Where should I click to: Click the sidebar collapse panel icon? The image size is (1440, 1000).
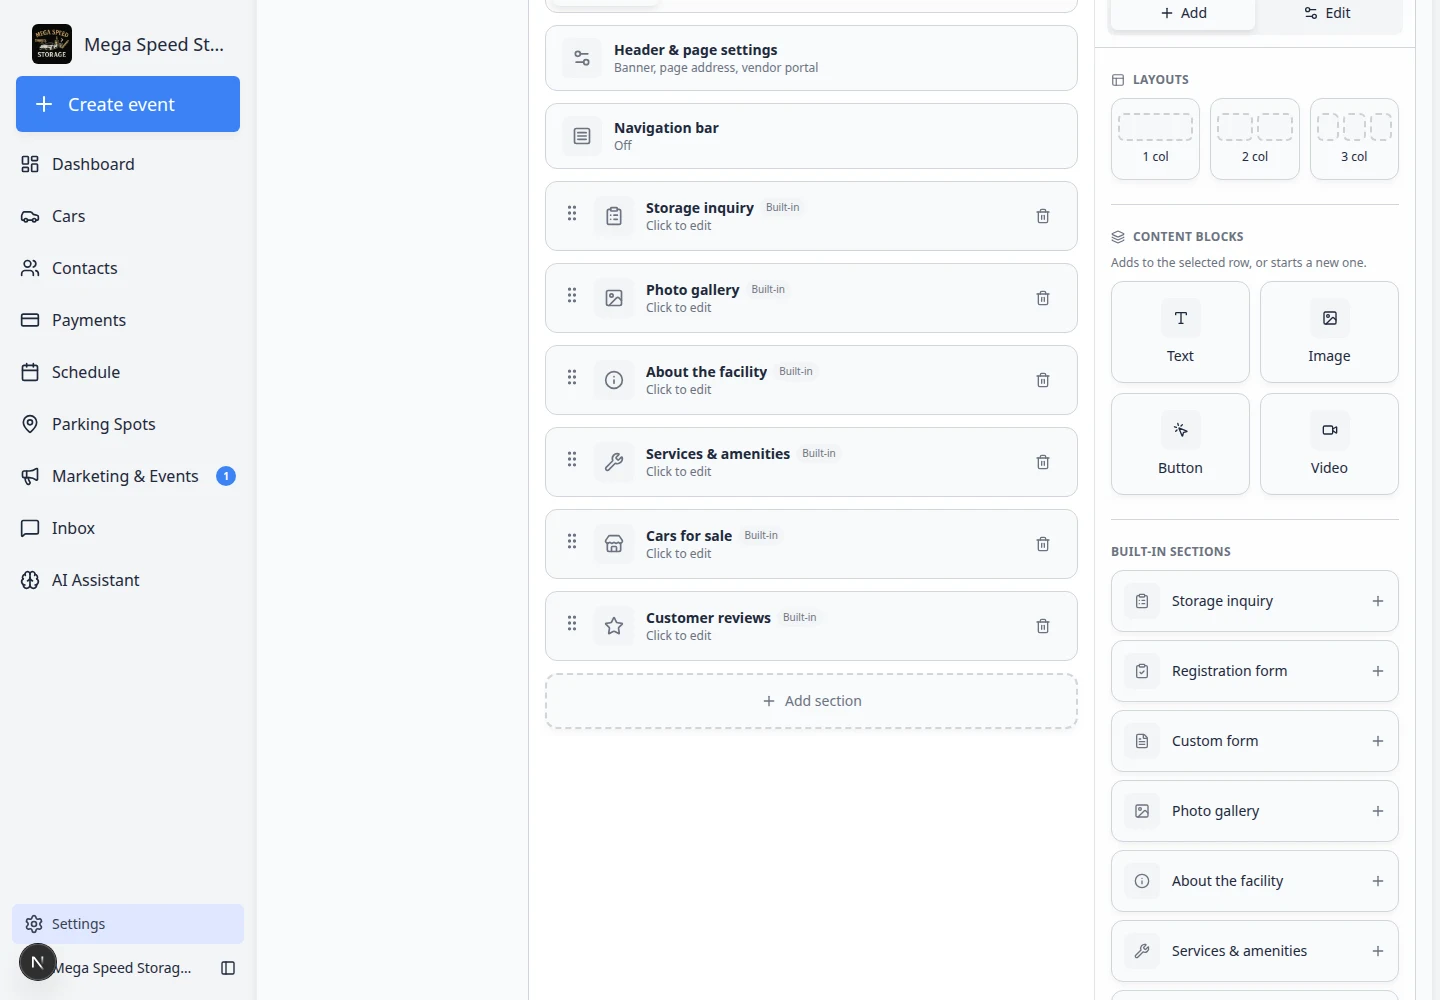pos(228,968)
